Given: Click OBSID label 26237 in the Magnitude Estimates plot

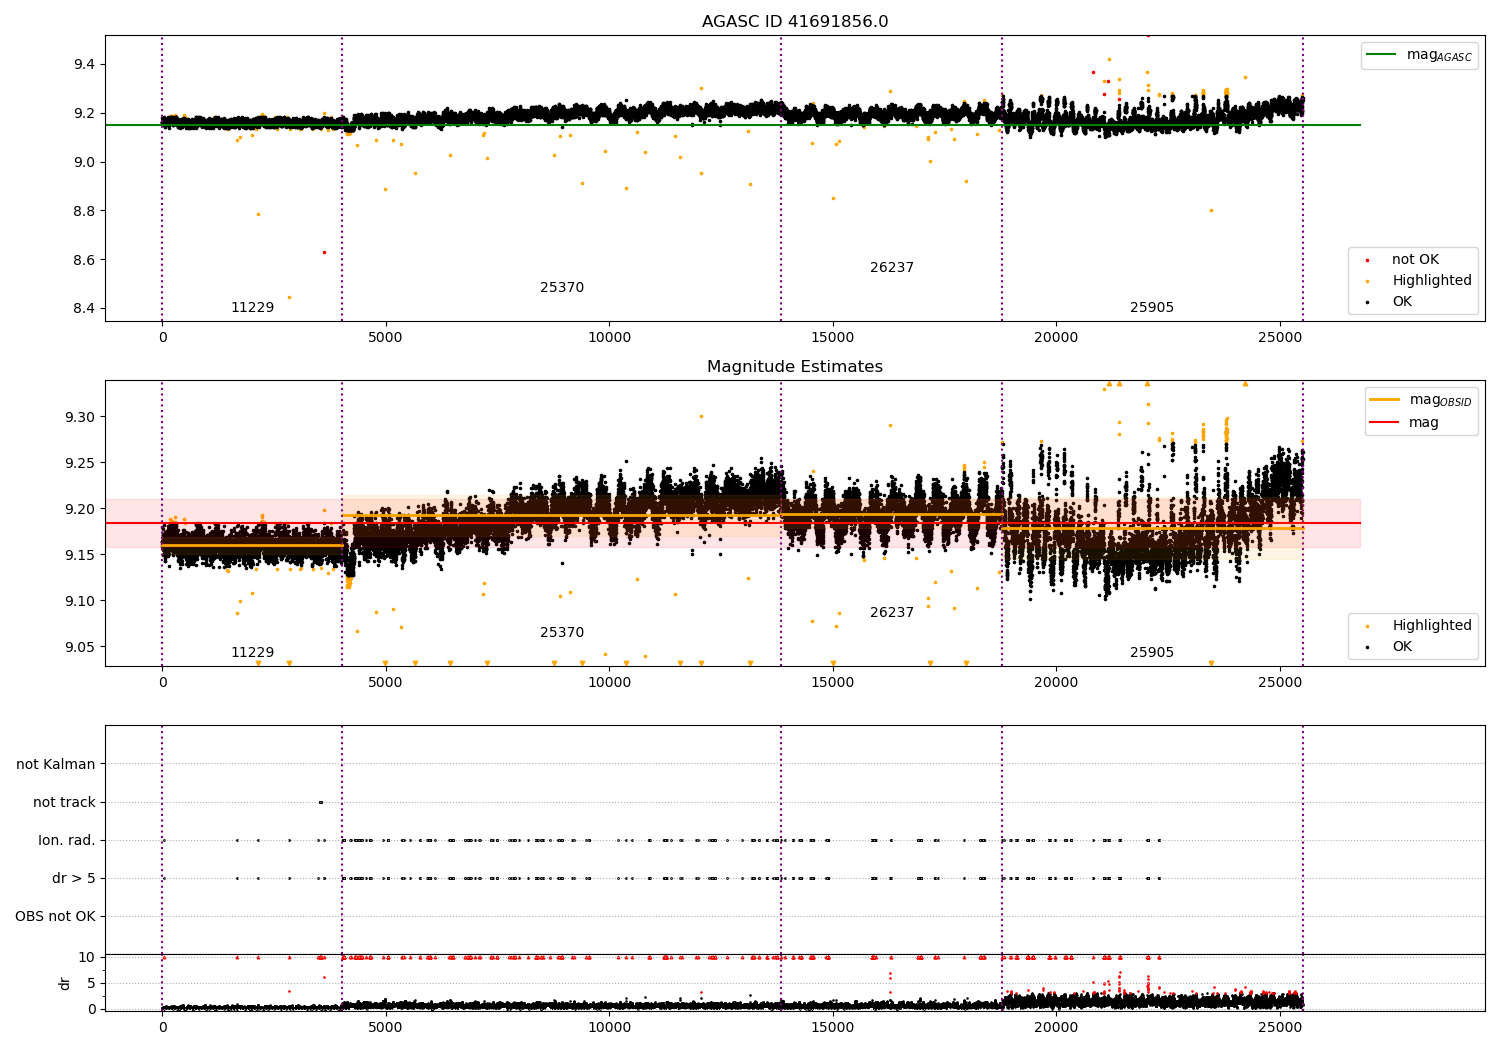Looking at the screenshot, I should click(x=892, y=612).
